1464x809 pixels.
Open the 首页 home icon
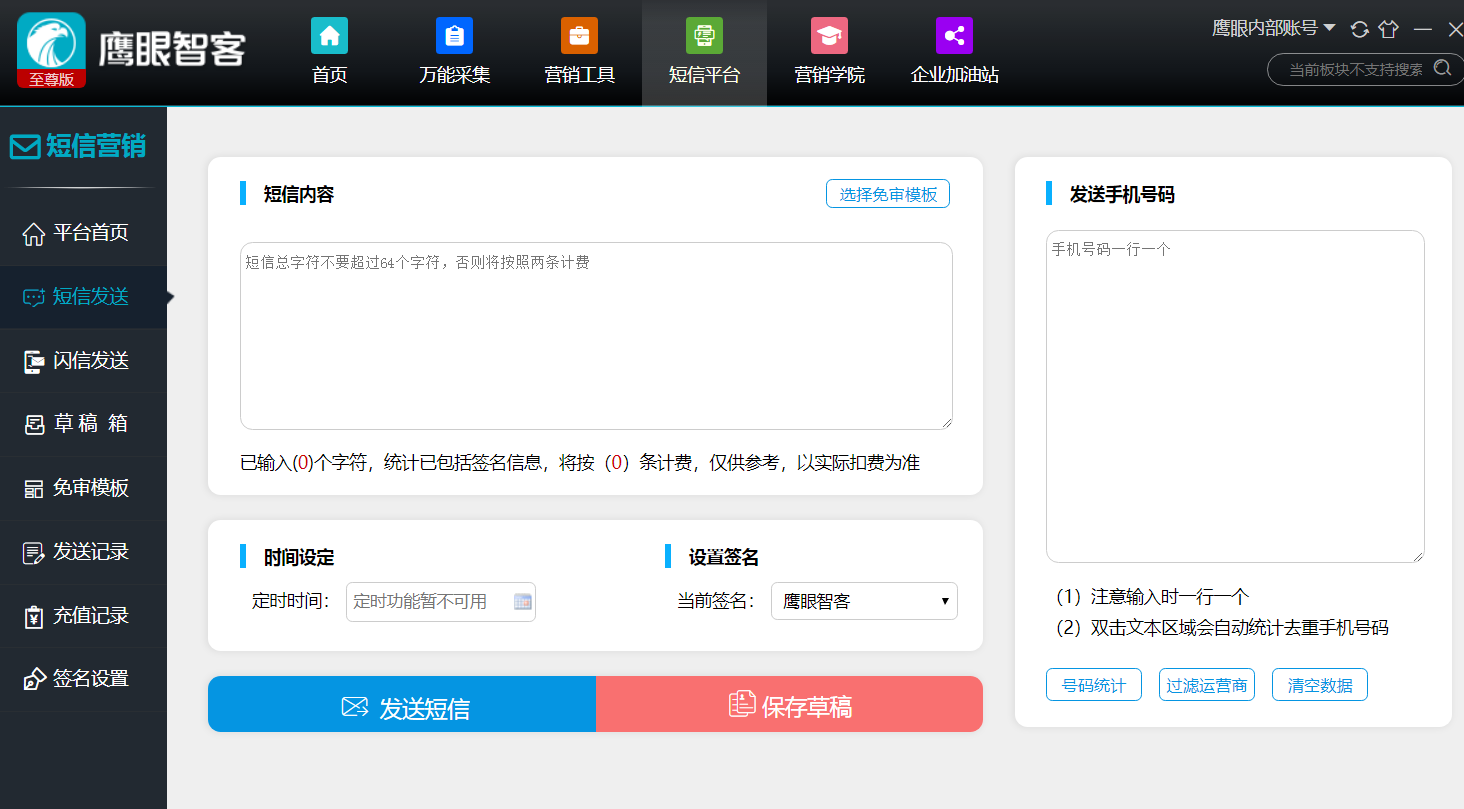pos(329,36)
